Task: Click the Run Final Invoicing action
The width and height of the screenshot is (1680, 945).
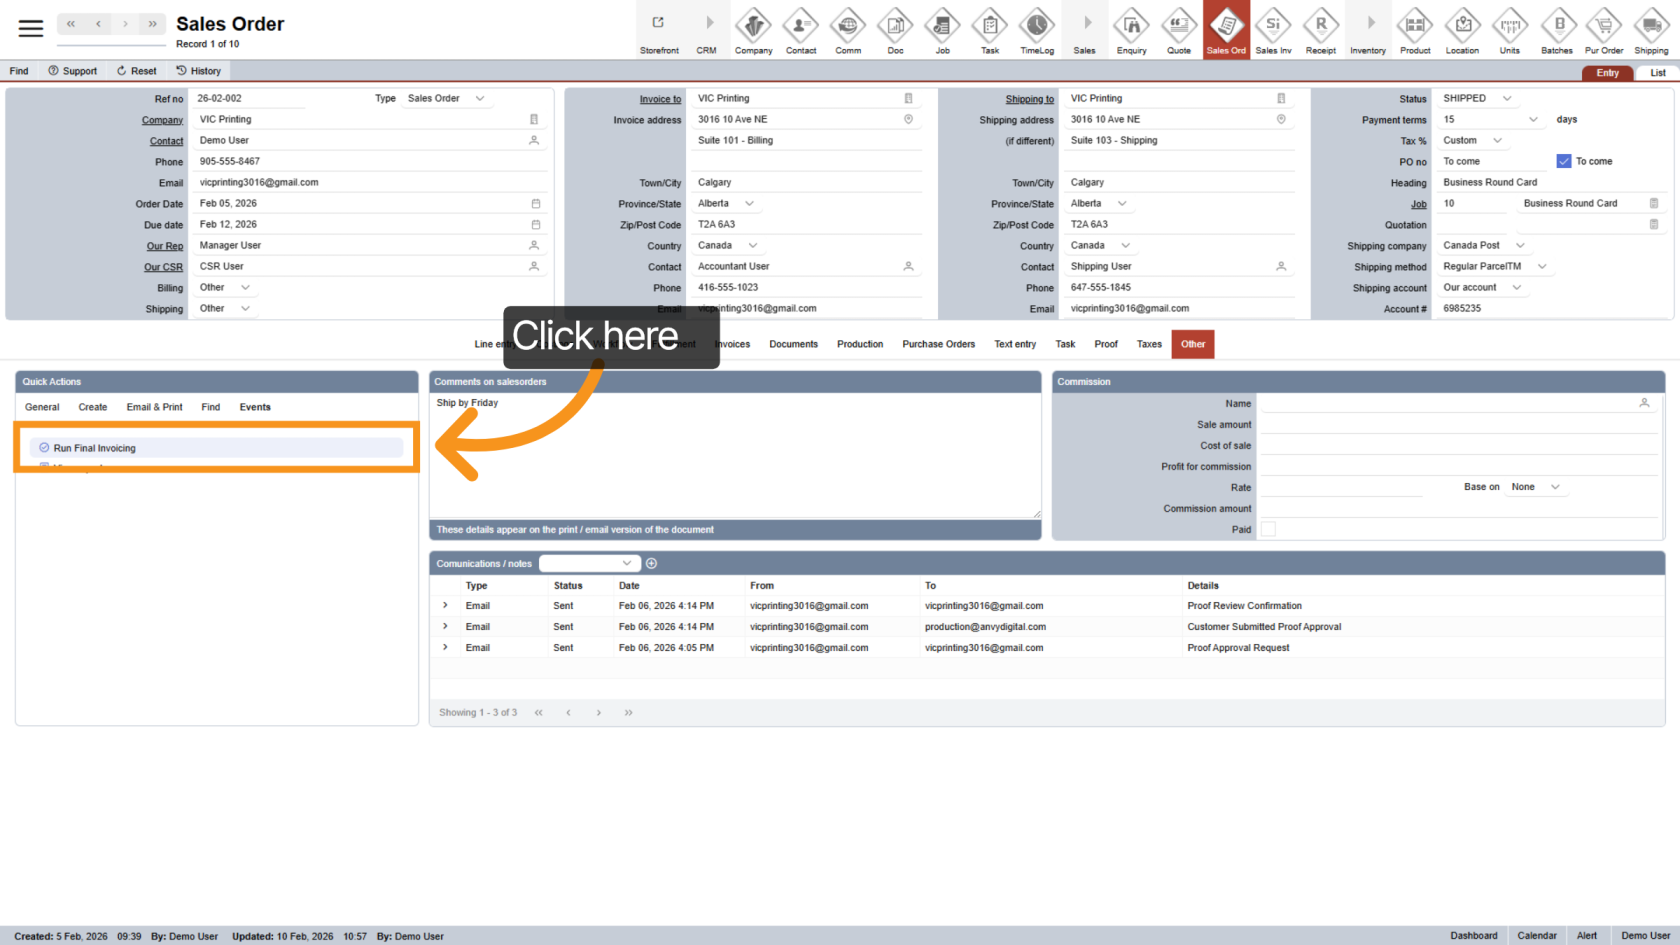Action: [x=93, y=447]
